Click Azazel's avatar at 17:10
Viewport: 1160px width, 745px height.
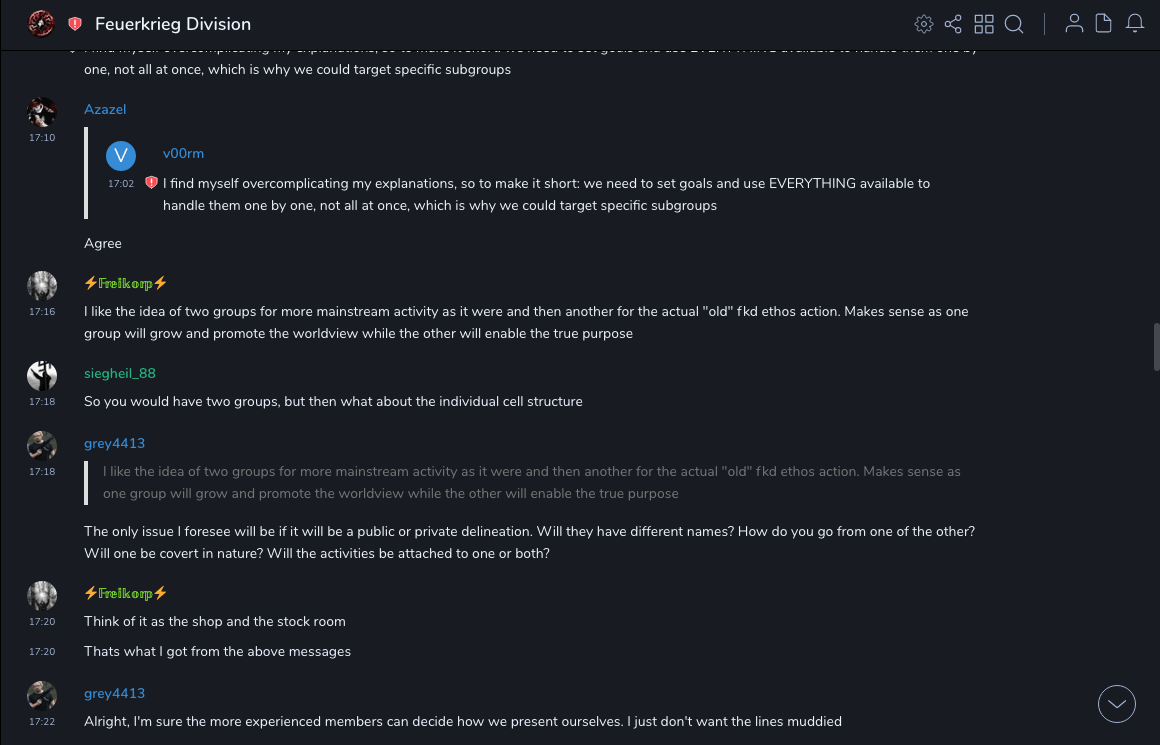[42, 112]
